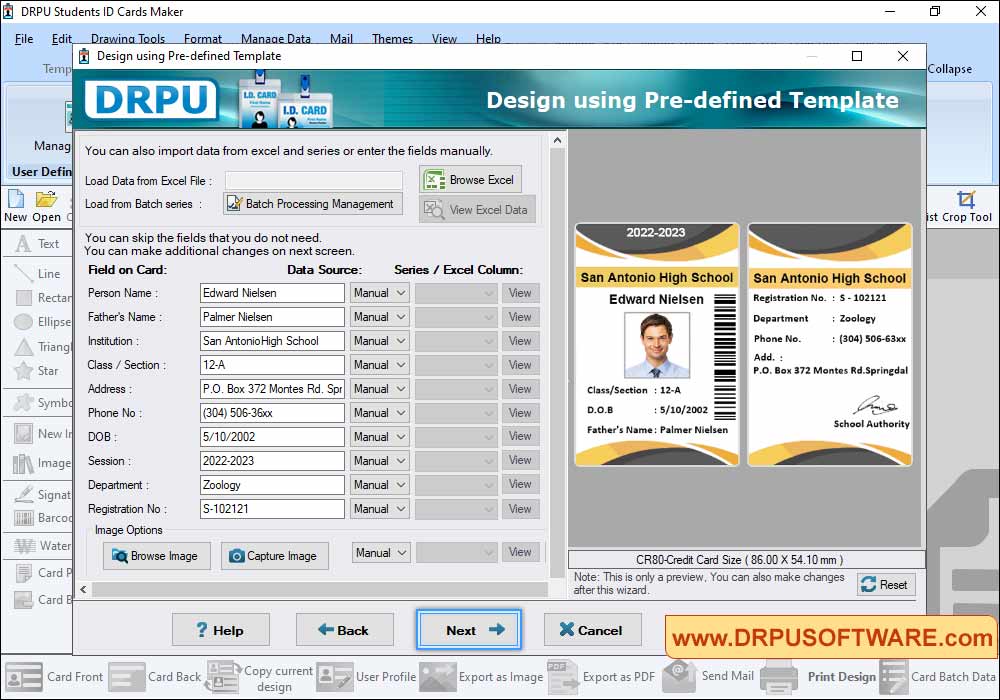The height and width of the screenshot is (700, 1000).
Task: Click the form panel scroll-up arrow
Action: pos(557,140)
